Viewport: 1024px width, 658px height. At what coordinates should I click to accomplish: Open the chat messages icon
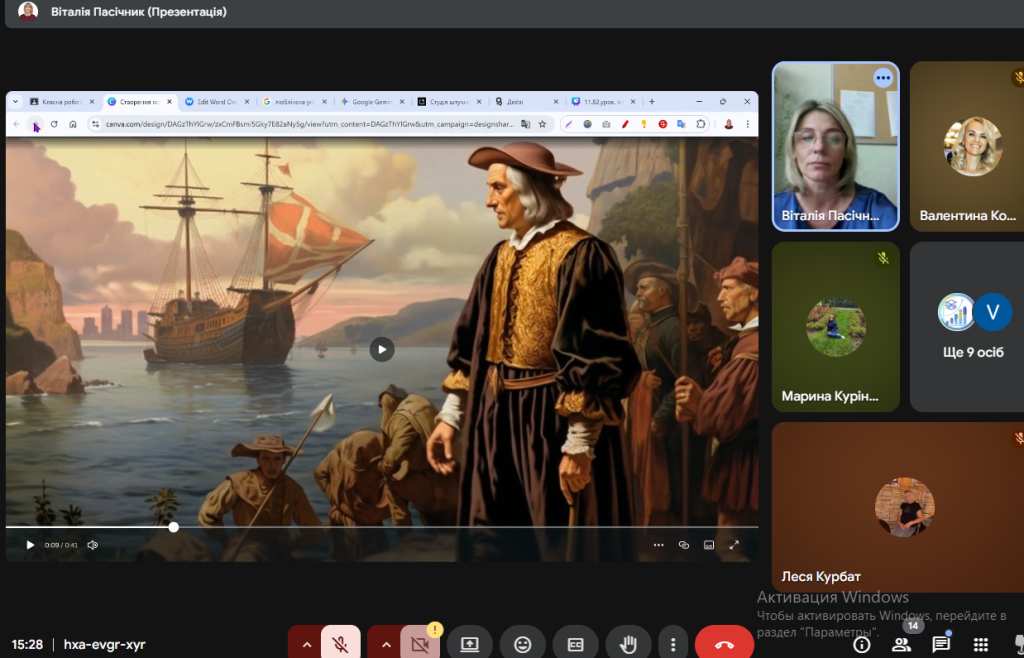coord(940,644)
